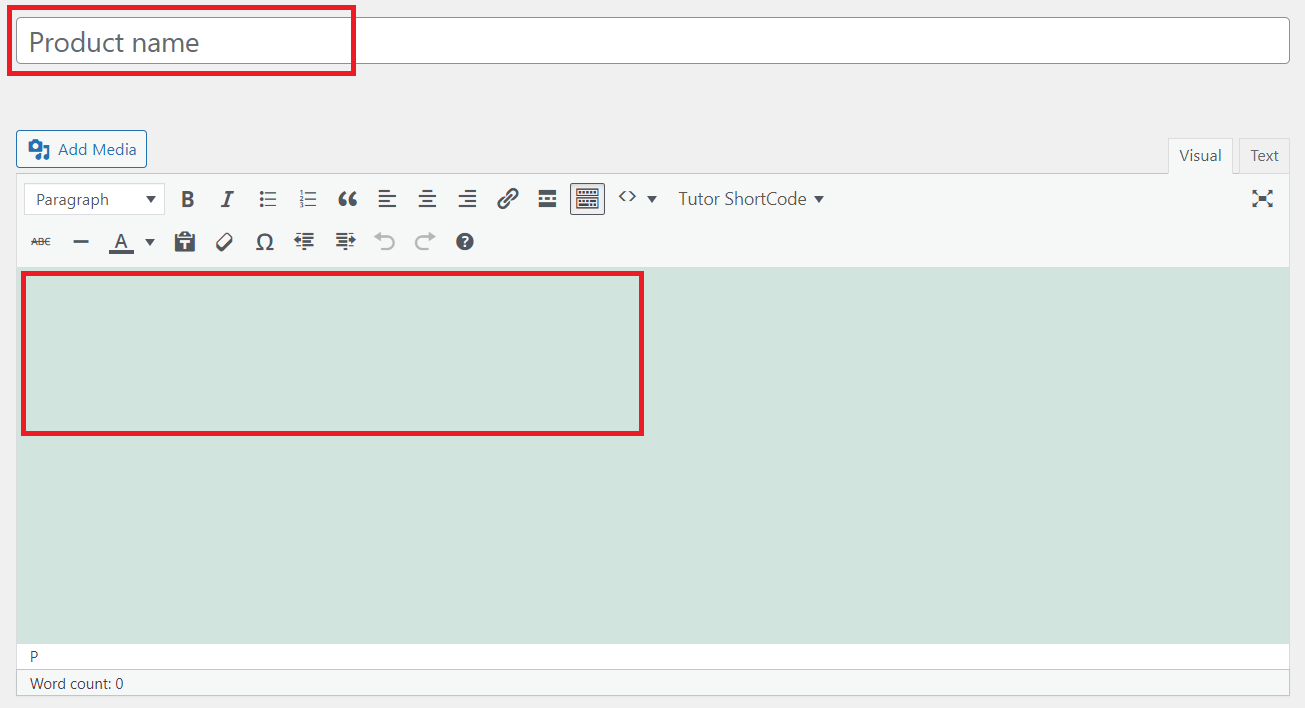Viewport: 1305px width, 708px height.
Task: Click the Undo arrow
Action: click(384, 242)
